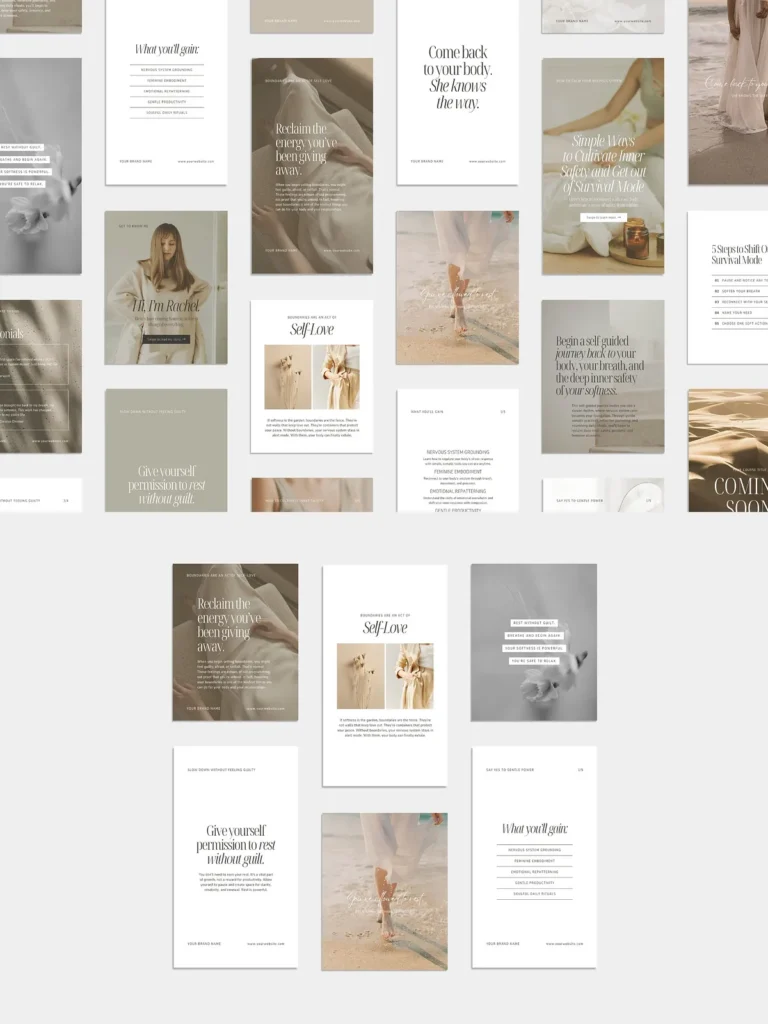Select the sage green 'Give yourself permission' card

point(166,451)
